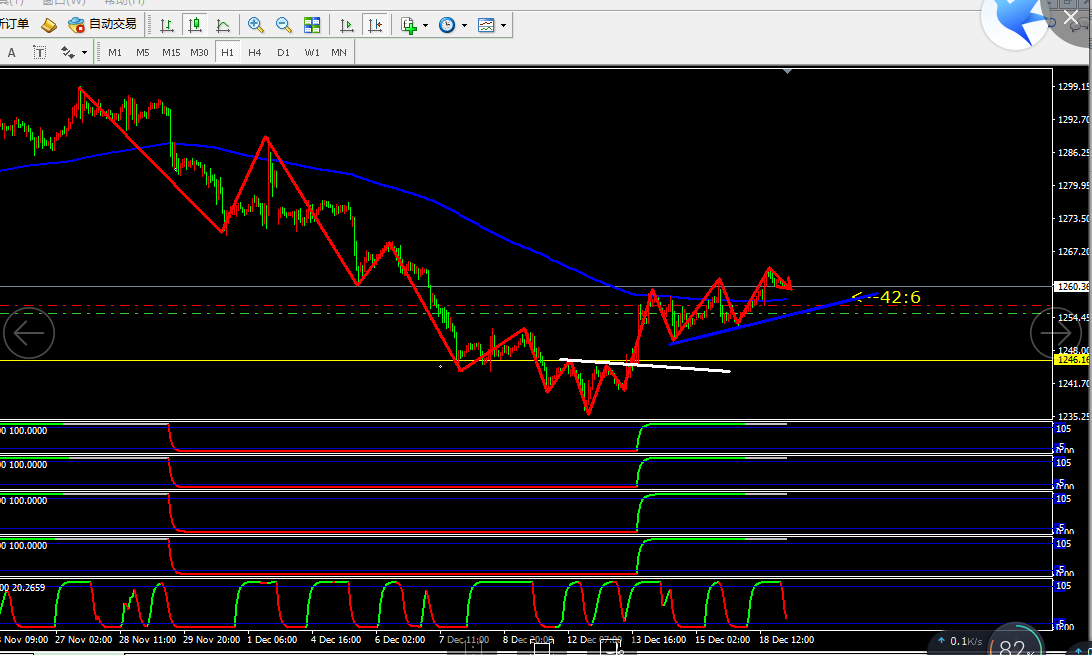This screenshot has width=1092, height=655.
Task: Toggle the 自动交易 auto trading button
Action: (x=102, y=24)
